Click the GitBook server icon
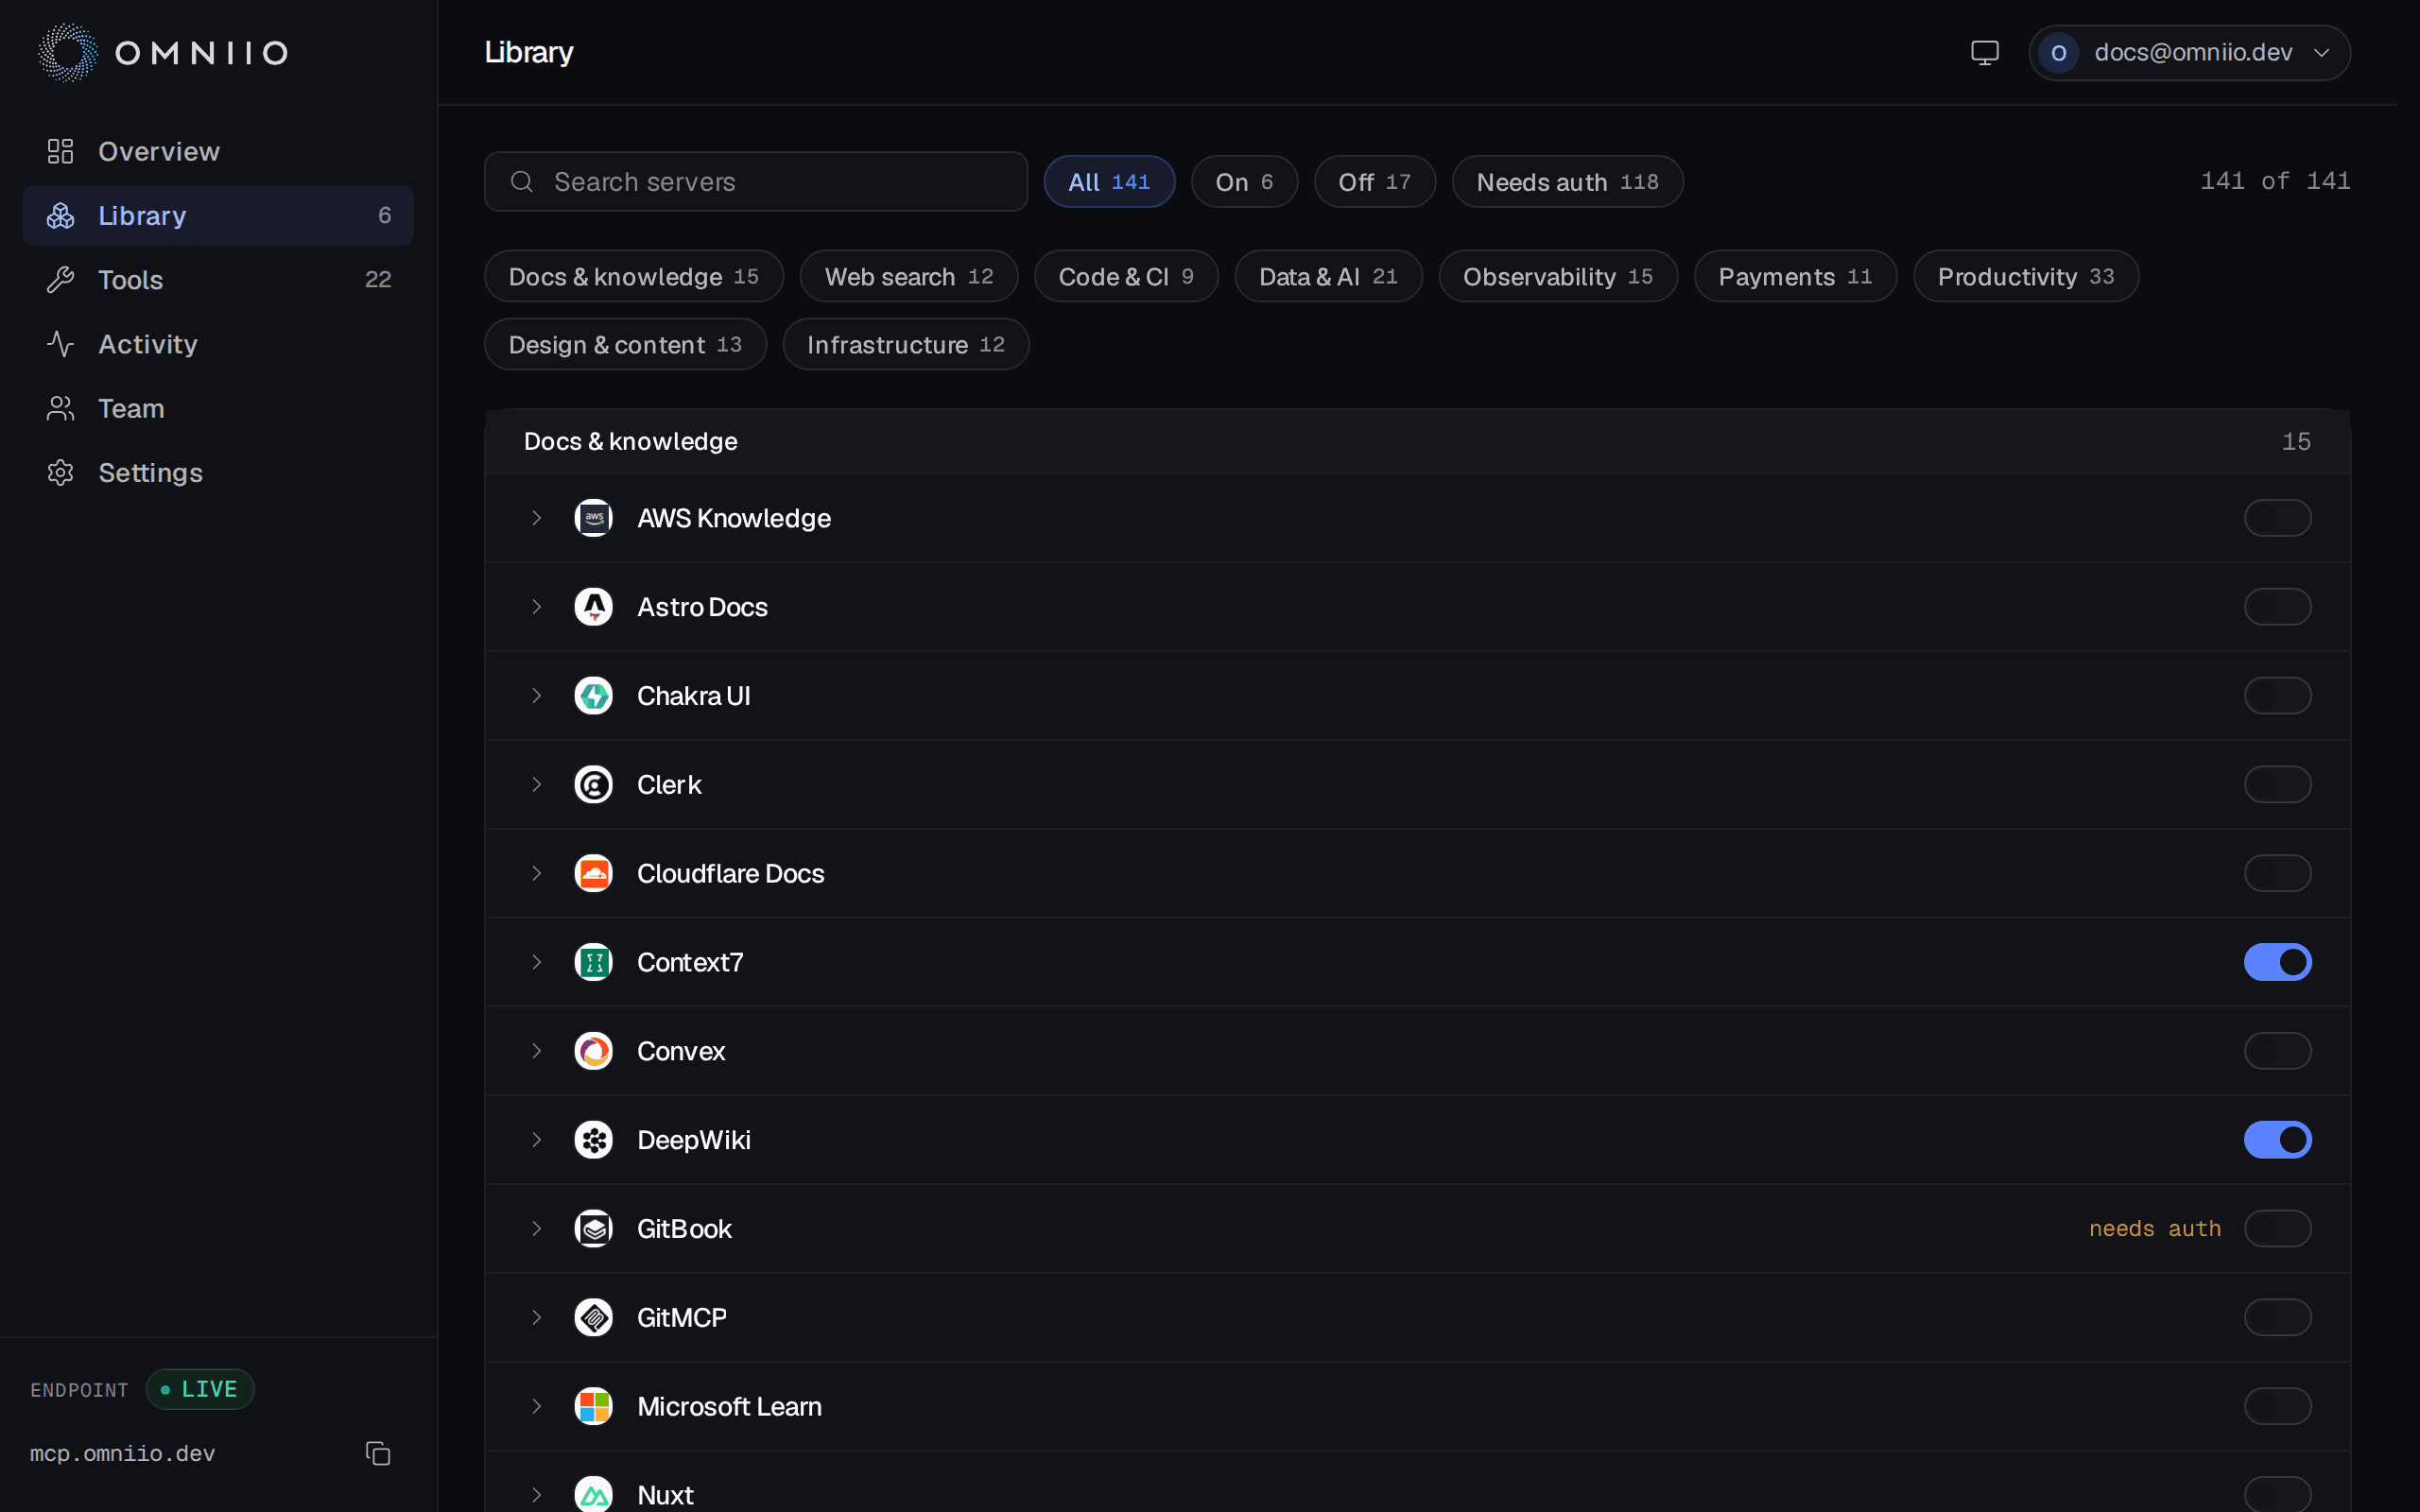Screen dimensions: 2420x1512 tap(594, 1229)
